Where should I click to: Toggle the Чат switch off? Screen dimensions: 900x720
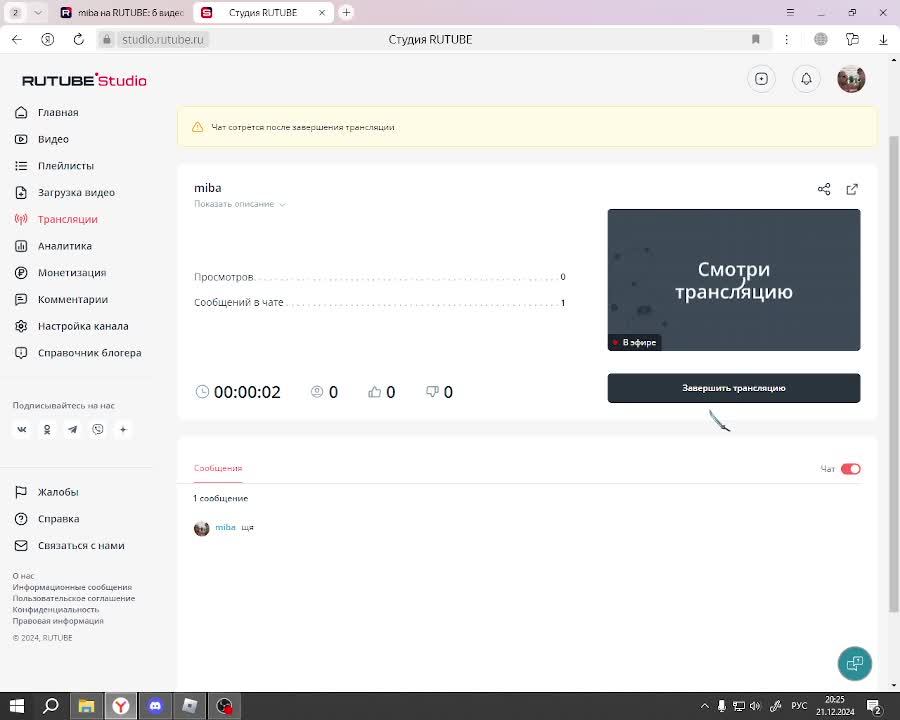pyautogui.click(x=850, y=469)
